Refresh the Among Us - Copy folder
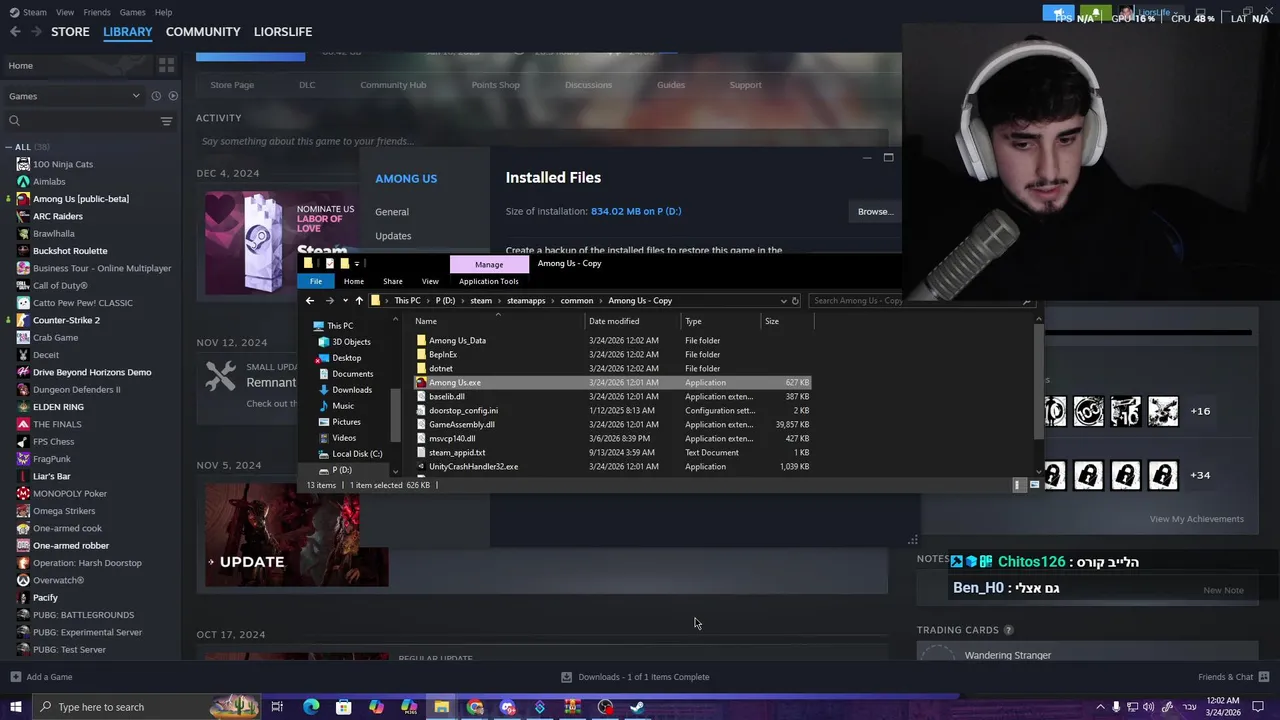Screen dimensions: 1280x720 tap(795, 301)
